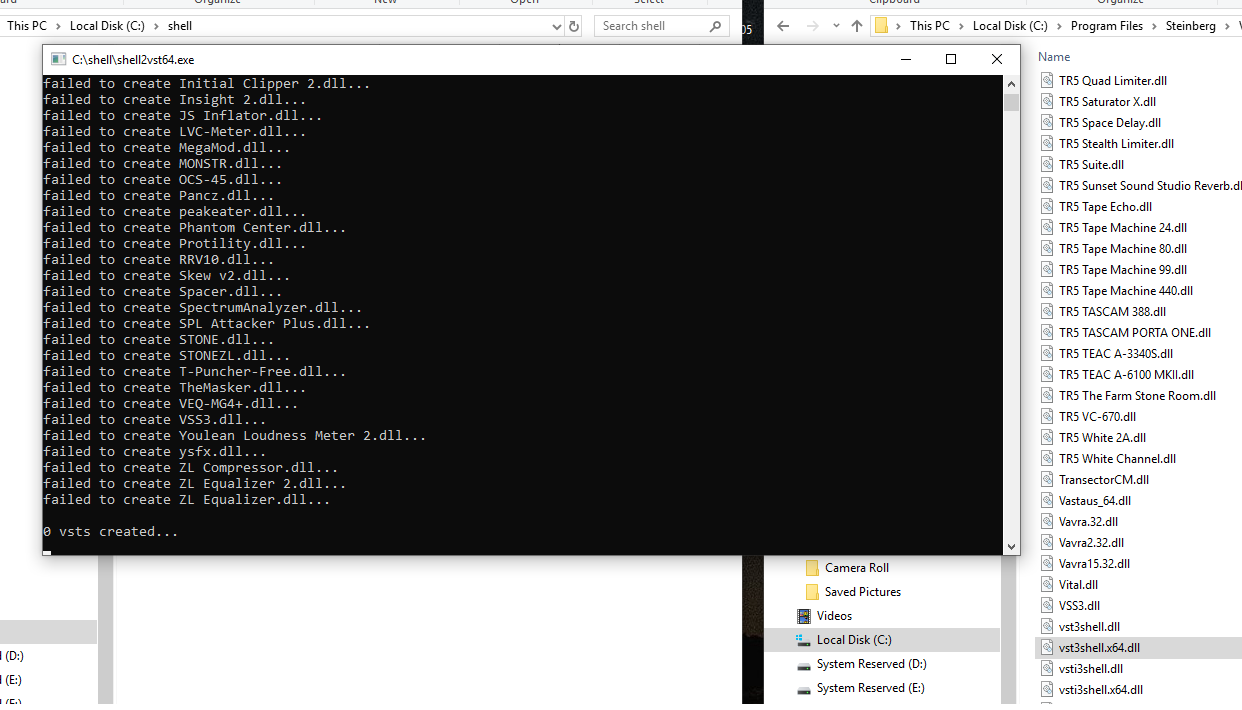Click the file icon of TR5 VC-670.dll
This screenshot has width=1242, height=710.
click(1047, 417)
